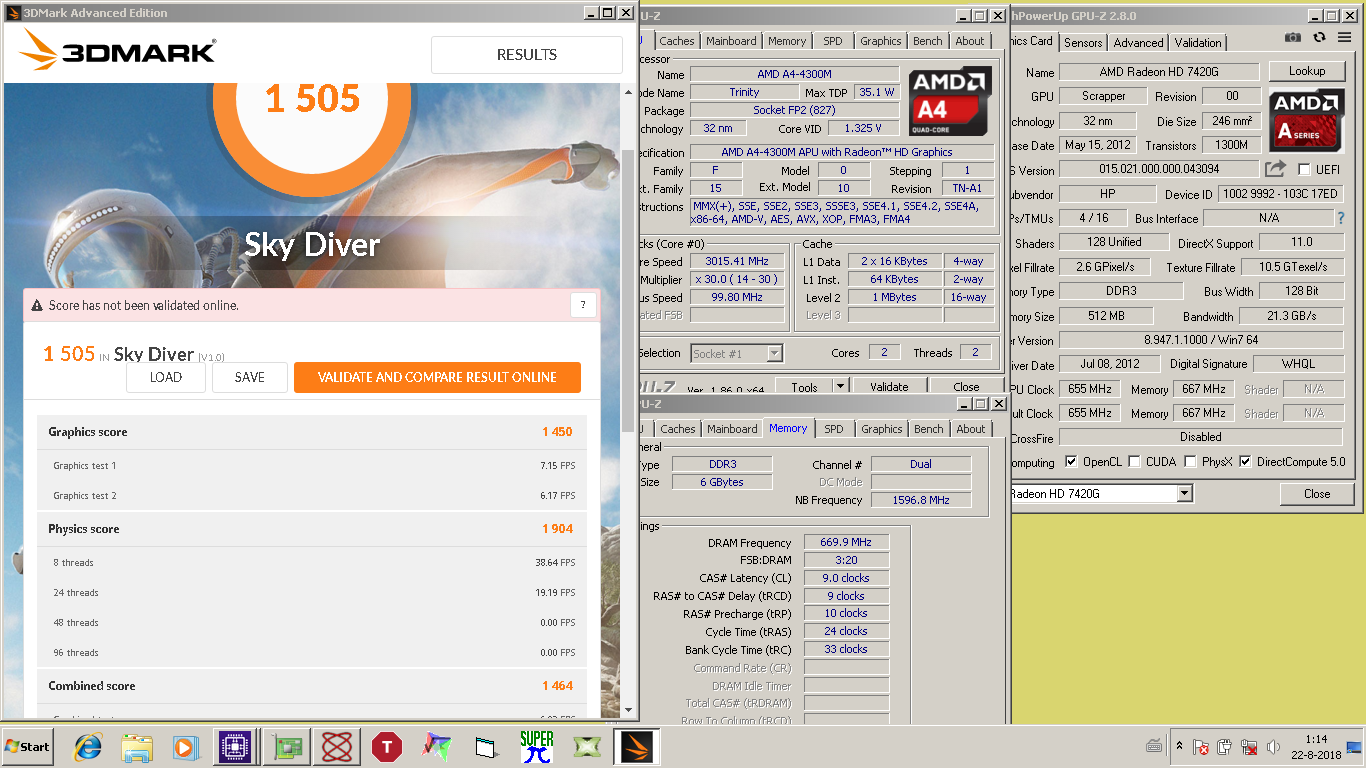The image size is (1366, 768).
Task: Switch to GPU-Z via green card taskbar icon
Action: (x=285, y=747)
